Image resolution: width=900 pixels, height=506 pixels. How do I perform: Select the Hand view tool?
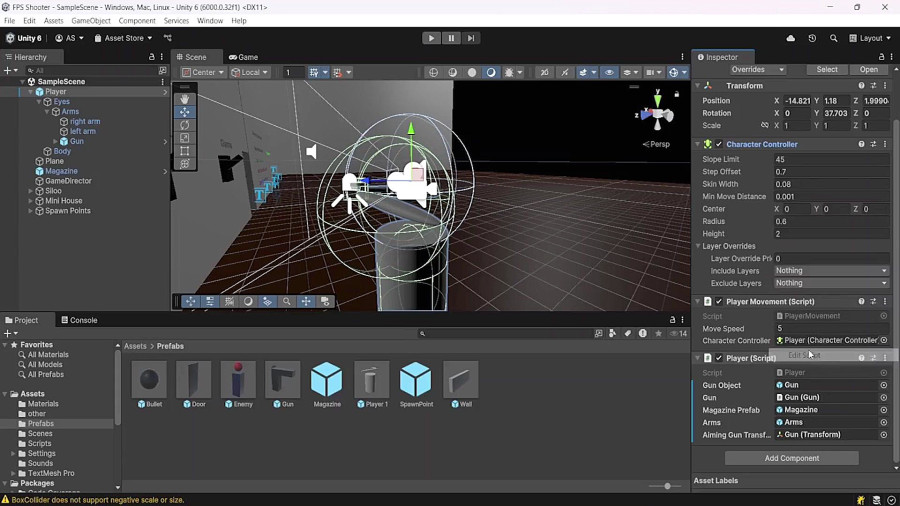[x=184, y=99]
